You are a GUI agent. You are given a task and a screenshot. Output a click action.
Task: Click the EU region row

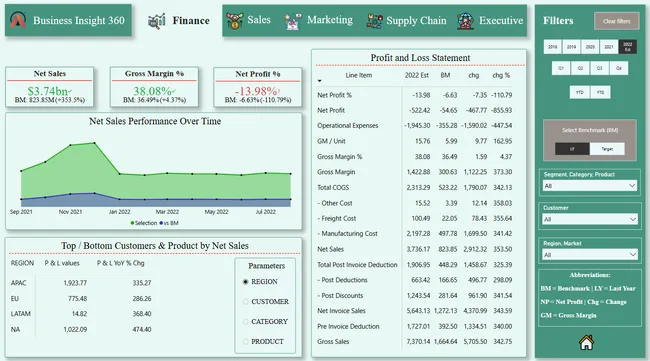81,298
